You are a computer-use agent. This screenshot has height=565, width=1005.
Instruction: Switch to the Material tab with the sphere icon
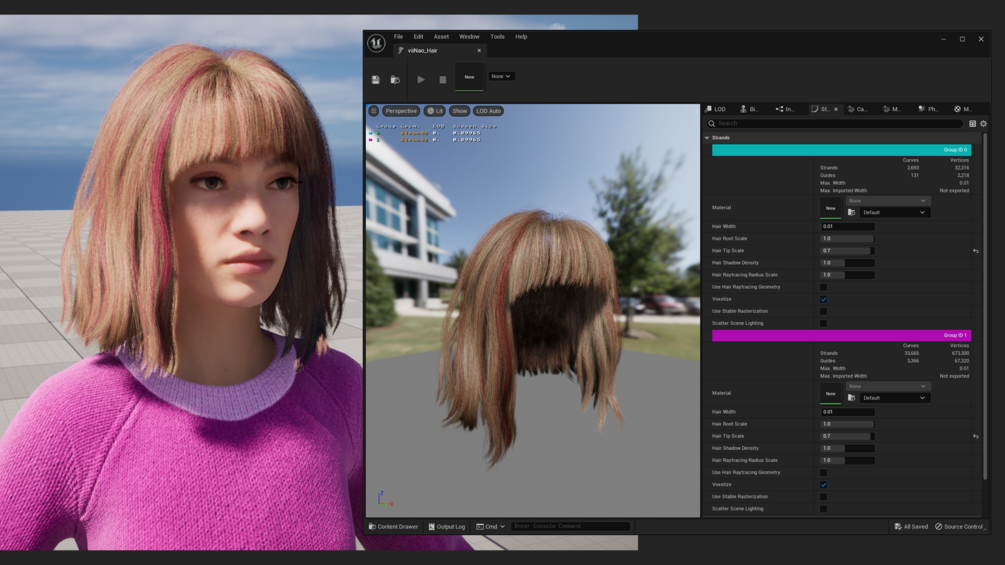[x=963, y=109]
